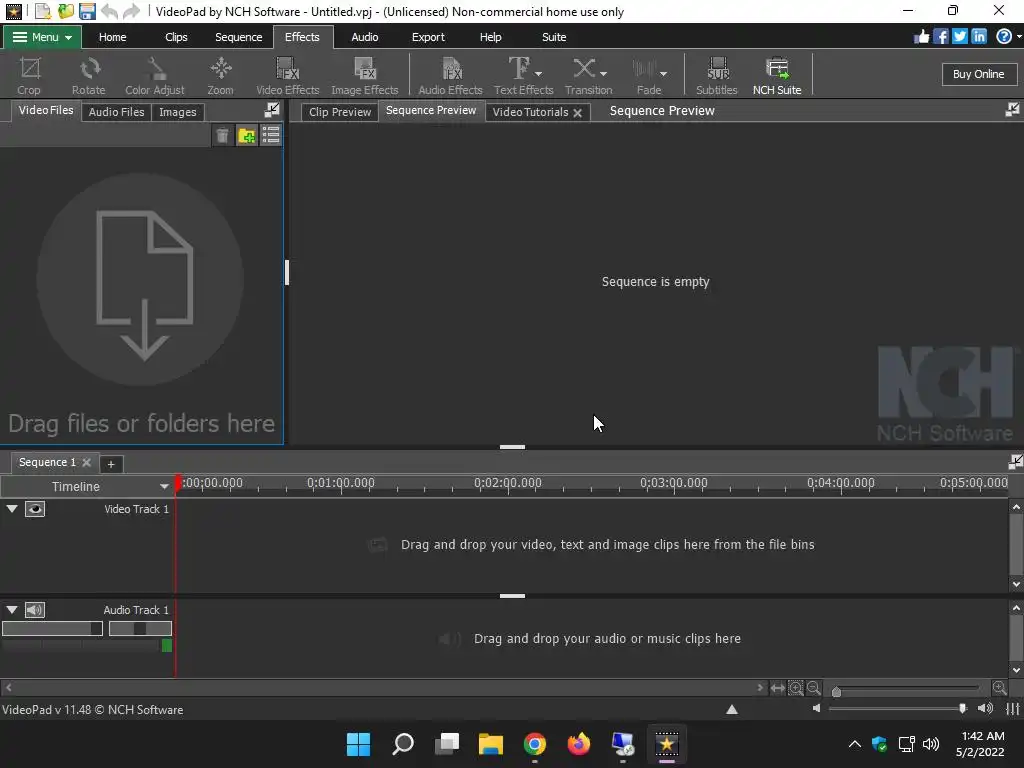This screenshot has height=768, width=1024.
Task: Zoom timeline to fit width
Action: (x=777, y=688)
